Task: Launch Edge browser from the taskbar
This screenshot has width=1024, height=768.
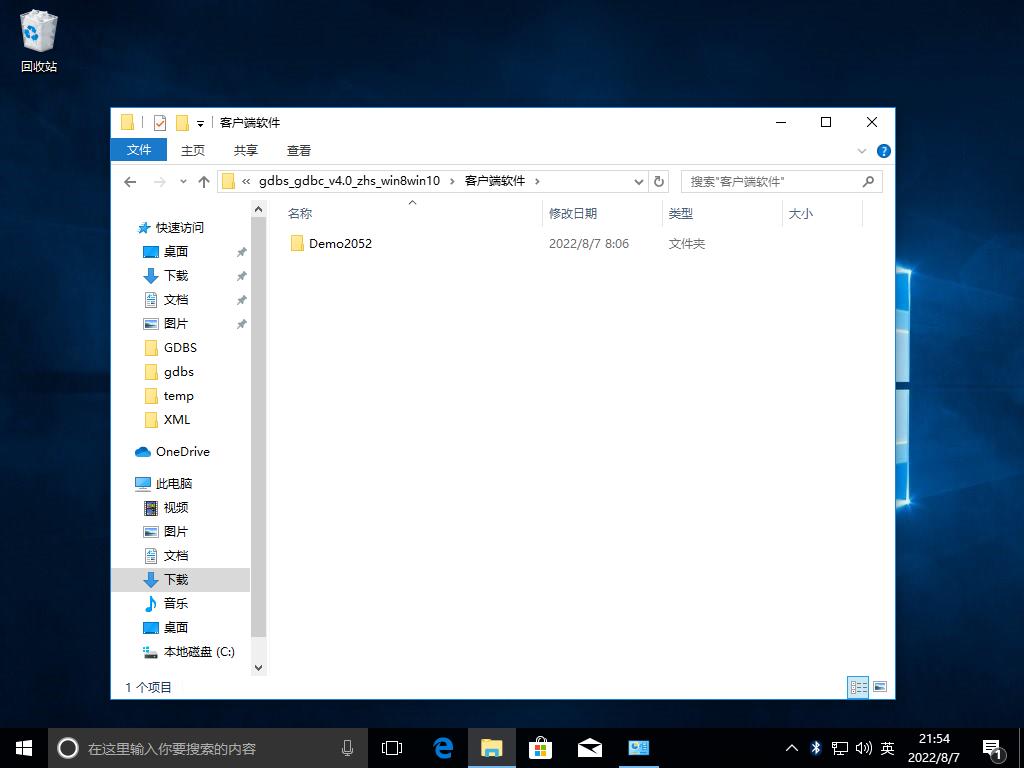Action: [443, 747]
